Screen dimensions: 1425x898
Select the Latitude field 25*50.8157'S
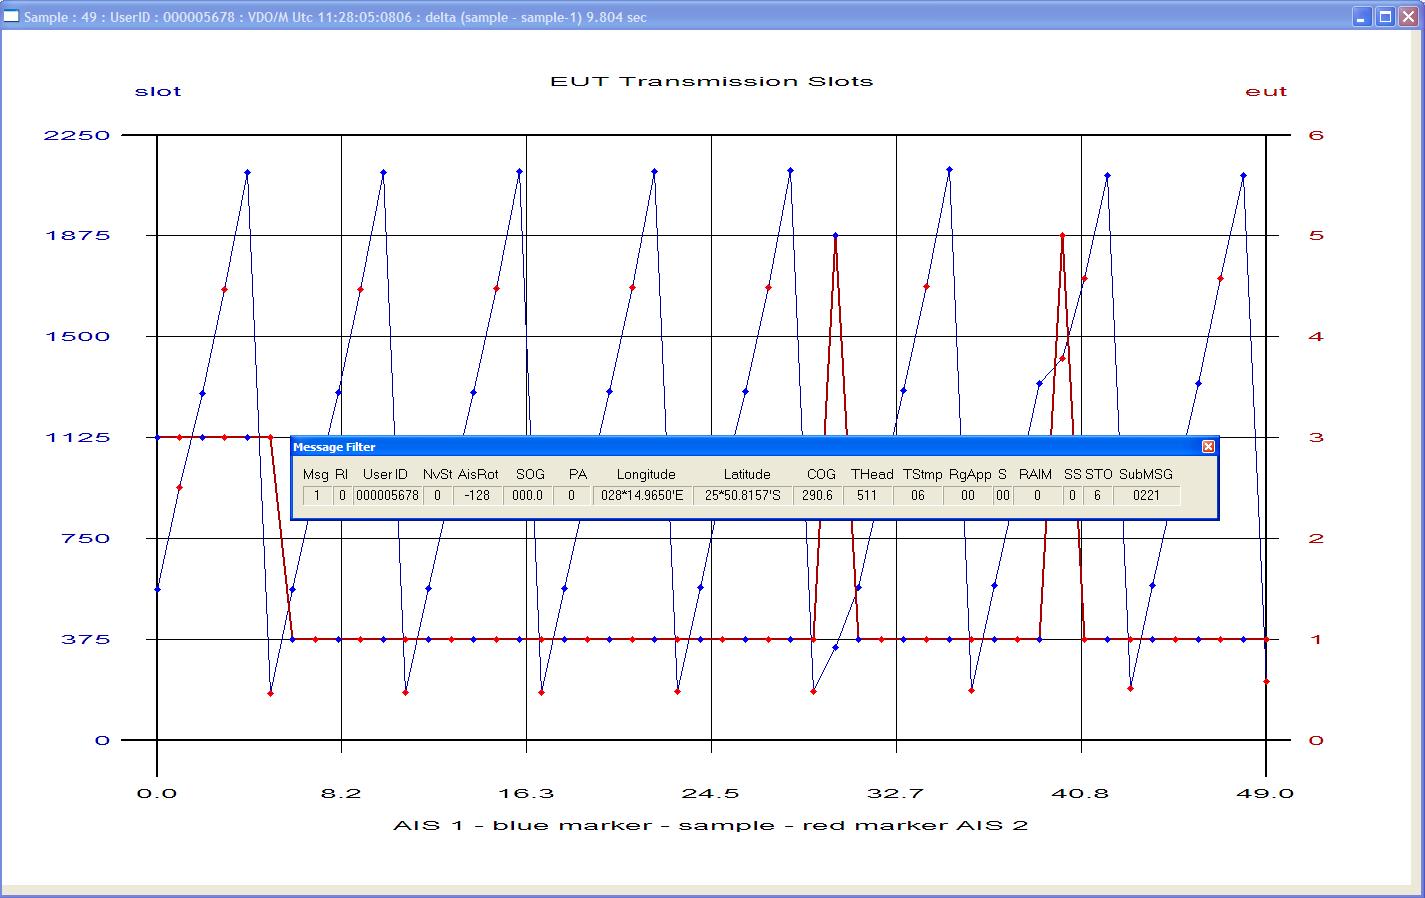pos(743,495)
